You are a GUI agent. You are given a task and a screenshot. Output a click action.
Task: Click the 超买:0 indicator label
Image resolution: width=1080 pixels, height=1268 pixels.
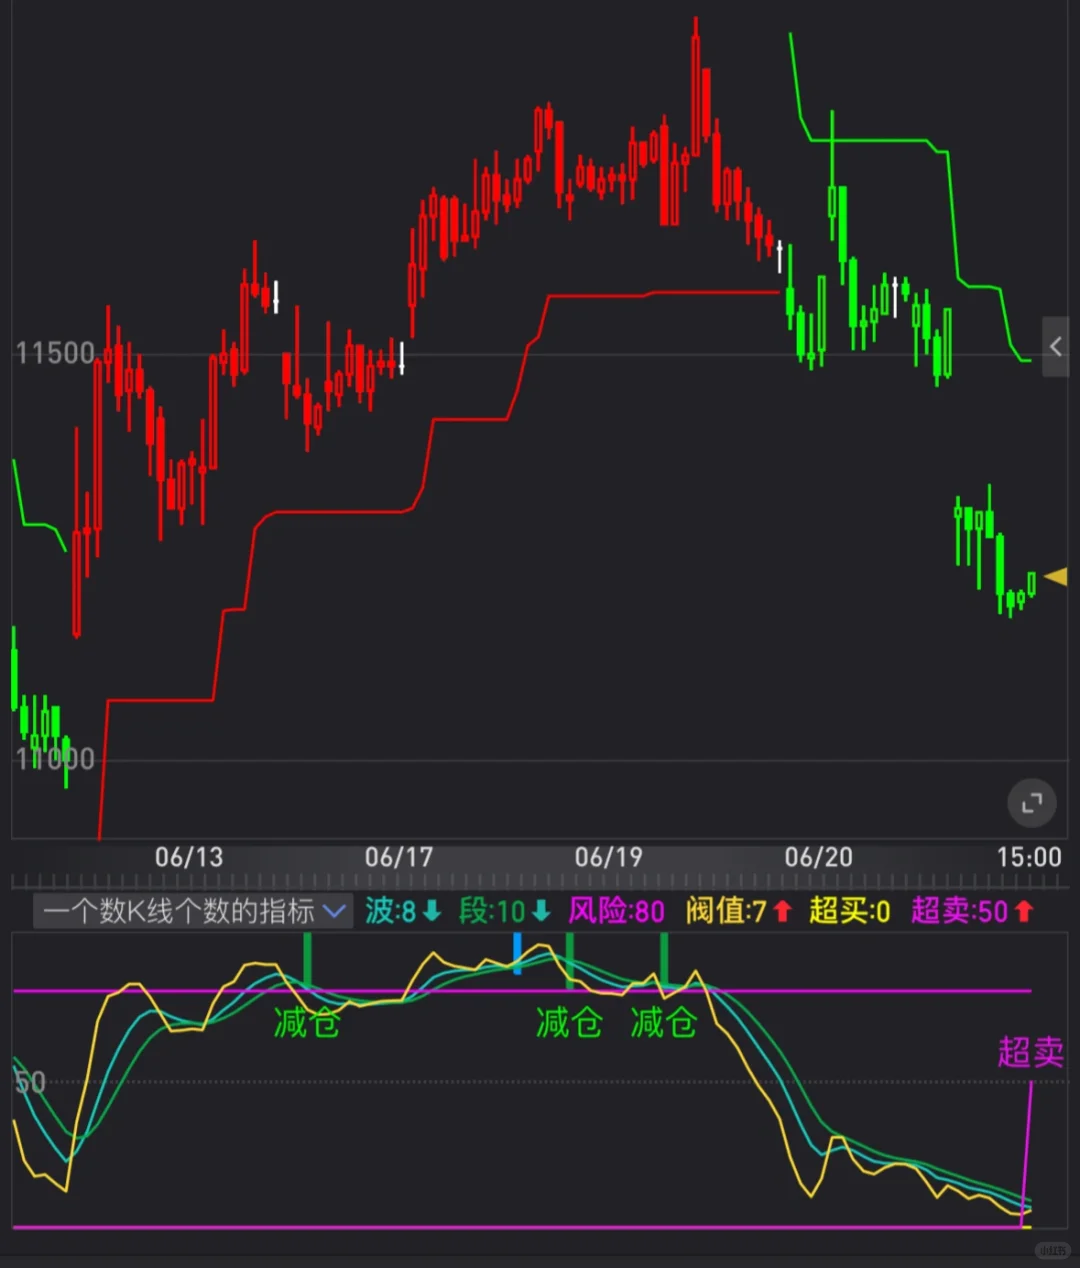point(850,911)
